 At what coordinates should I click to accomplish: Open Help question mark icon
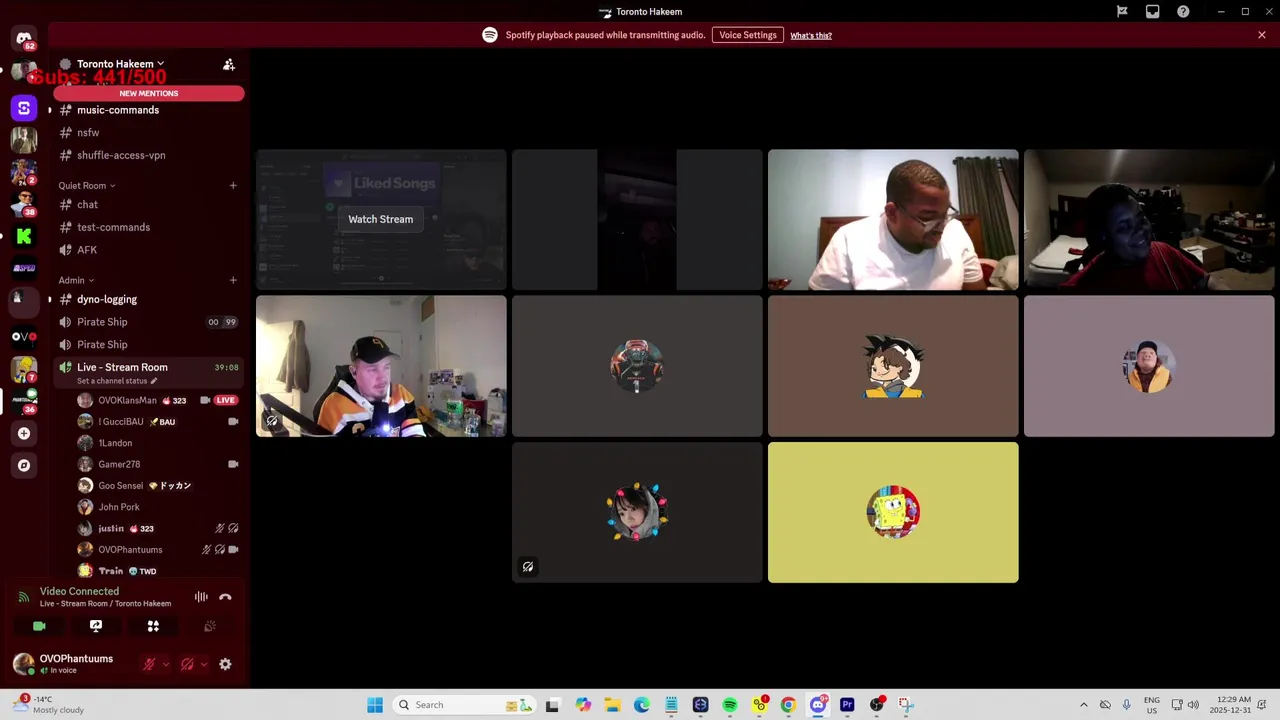point(1183,12)
